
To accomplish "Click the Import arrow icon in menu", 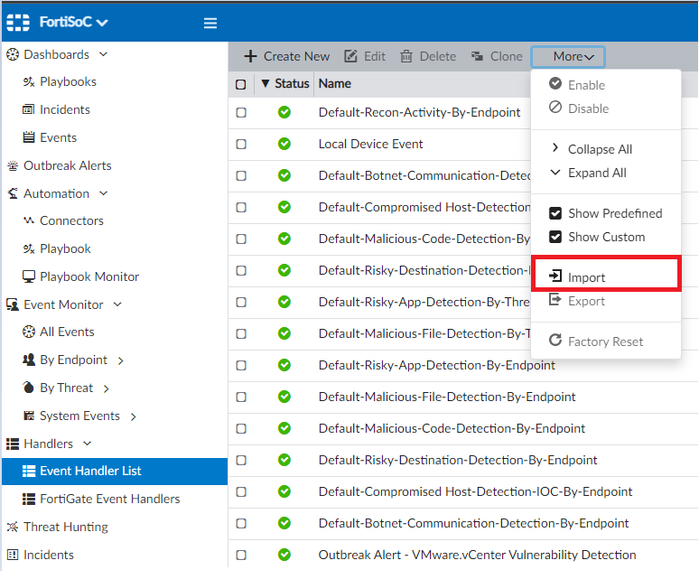I will (x=555, y=276).
